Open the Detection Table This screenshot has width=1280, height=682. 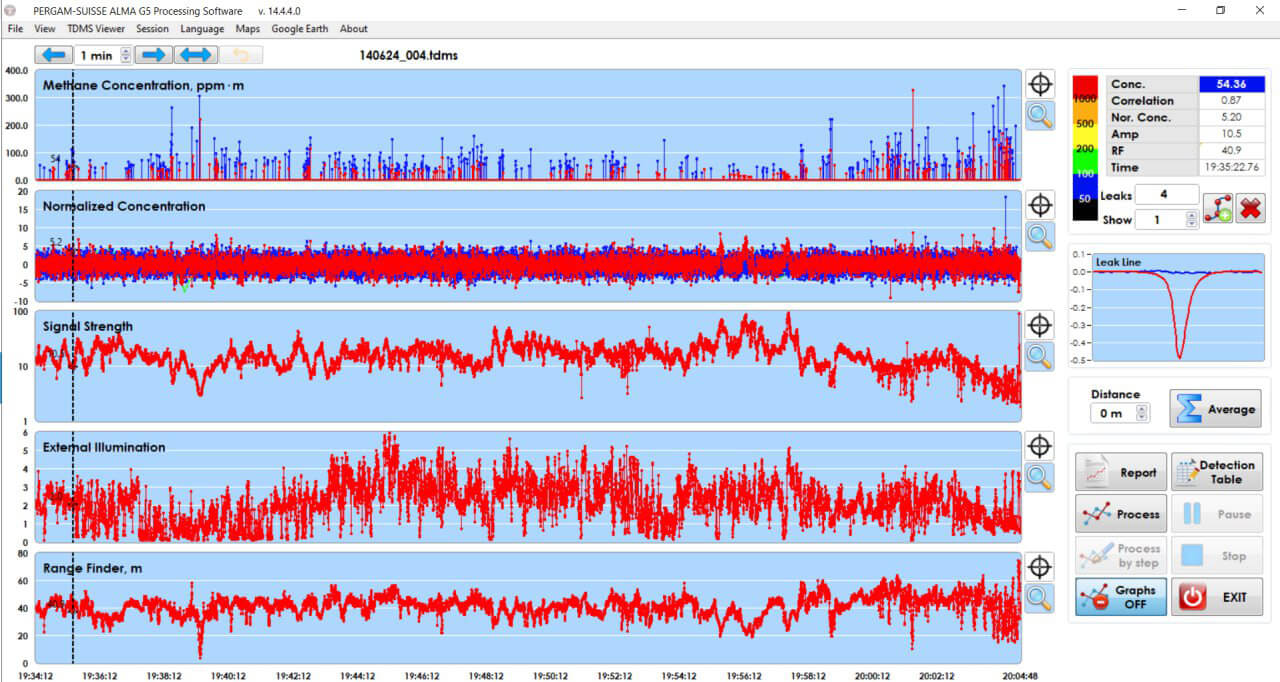(1216, 471)
